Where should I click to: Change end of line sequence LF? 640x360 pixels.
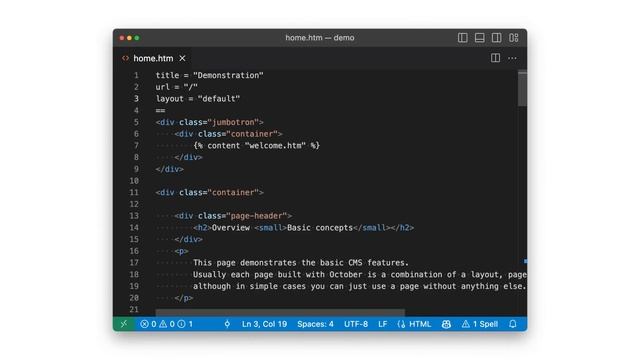coord(382,324)
